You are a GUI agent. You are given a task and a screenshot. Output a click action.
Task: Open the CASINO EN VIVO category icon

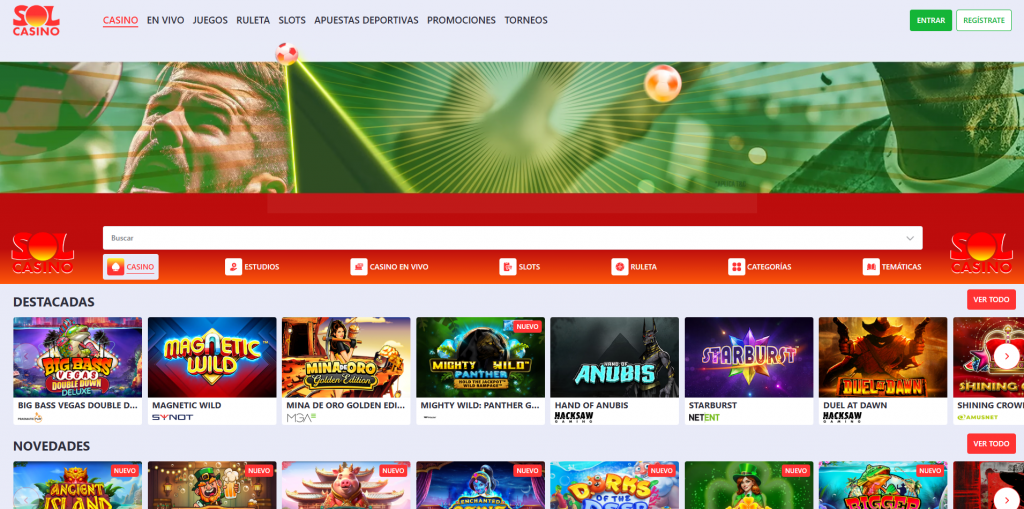click(359, 267)
